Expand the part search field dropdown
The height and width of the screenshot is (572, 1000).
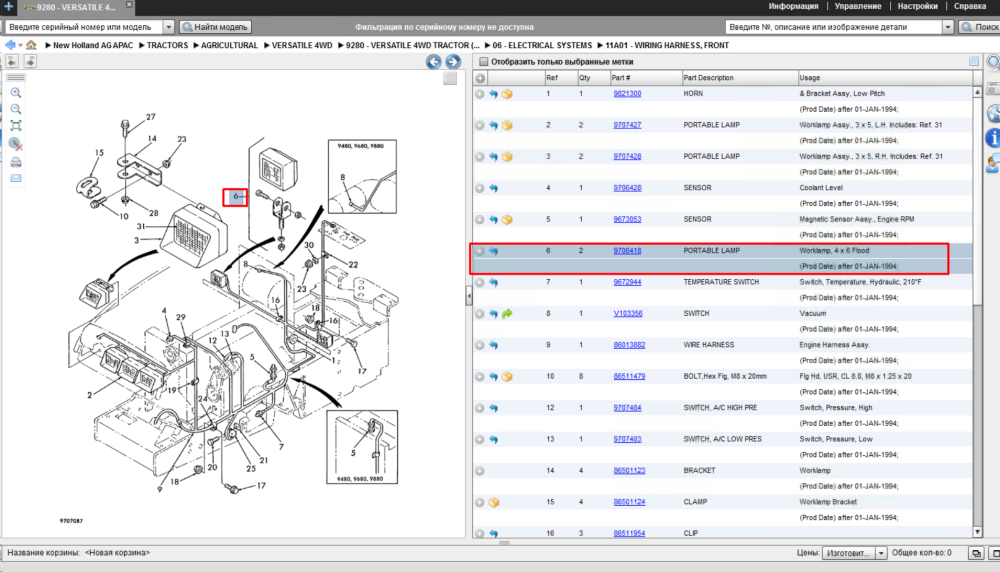pyautogui.click(x=948, y=27)
